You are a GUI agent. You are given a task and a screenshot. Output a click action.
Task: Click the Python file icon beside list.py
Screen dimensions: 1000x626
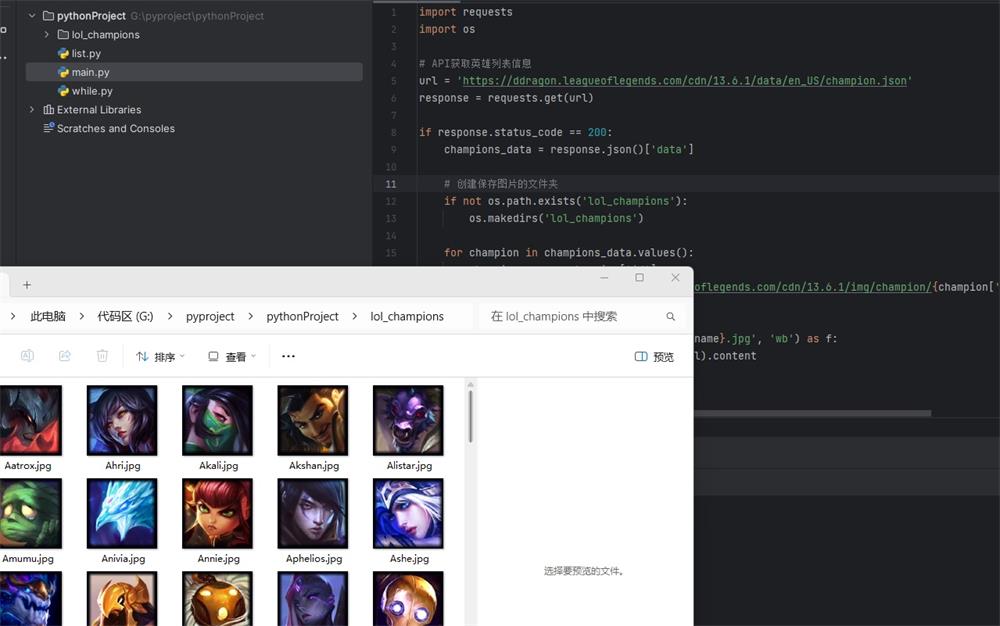(63, 54)
